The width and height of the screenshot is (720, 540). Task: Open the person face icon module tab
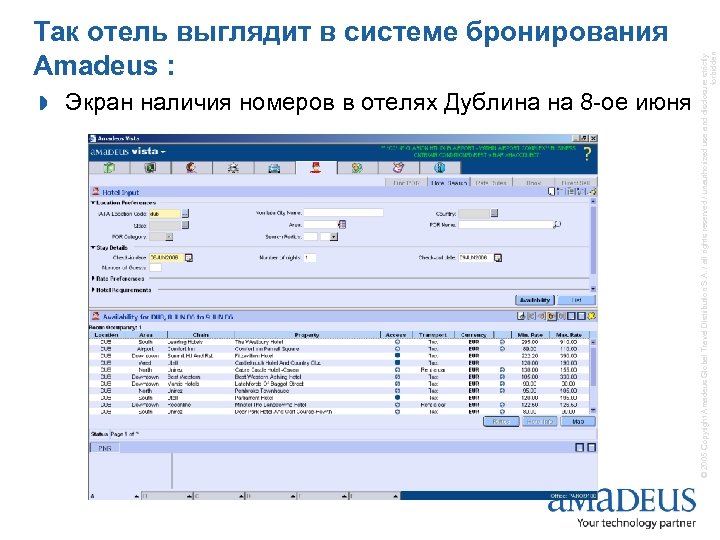click(191, 168)
